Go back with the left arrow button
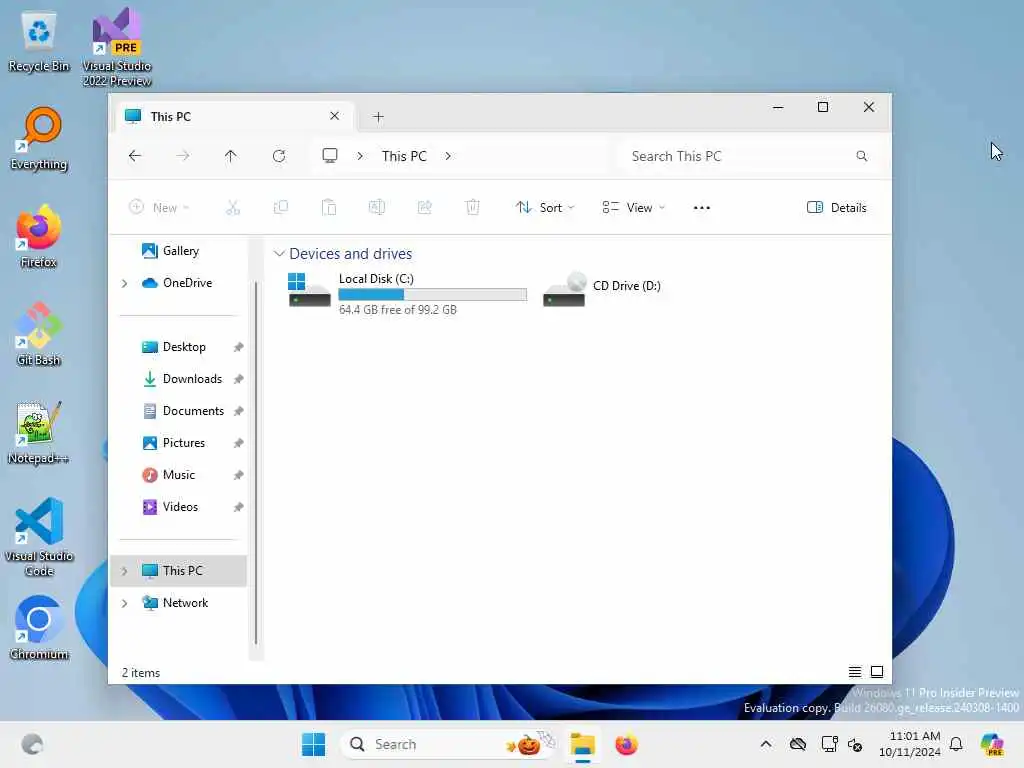The height and width of the screenshot is (768, 1024). click(135, 156)
